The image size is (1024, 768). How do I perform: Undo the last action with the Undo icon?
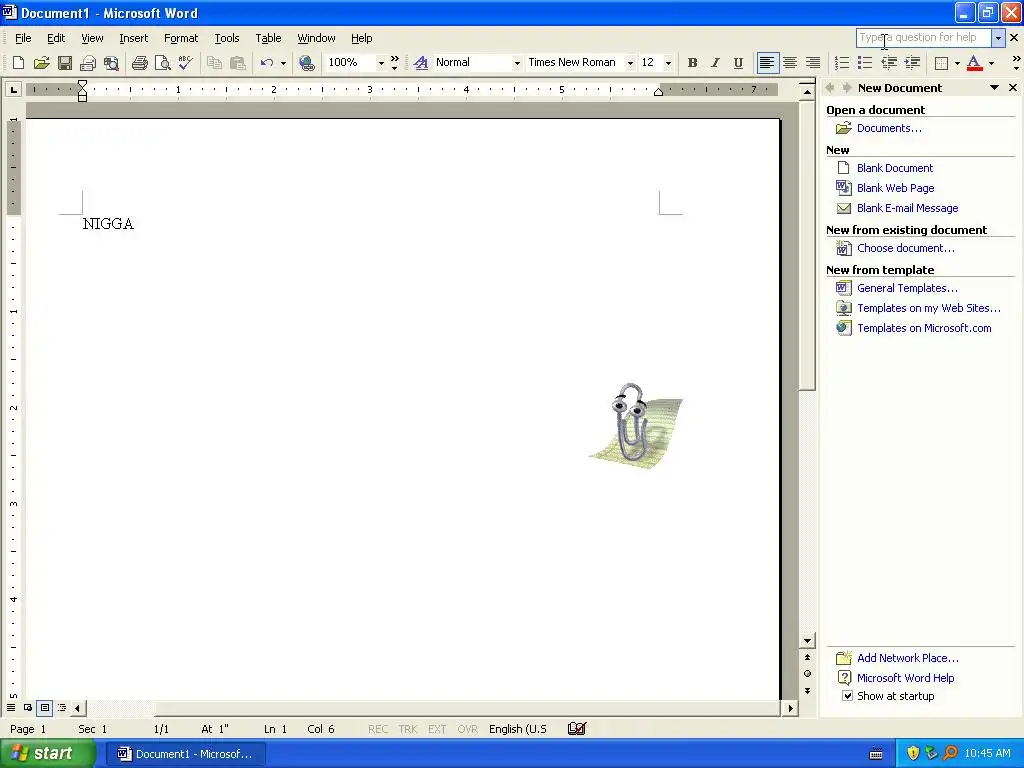point(266,63)
